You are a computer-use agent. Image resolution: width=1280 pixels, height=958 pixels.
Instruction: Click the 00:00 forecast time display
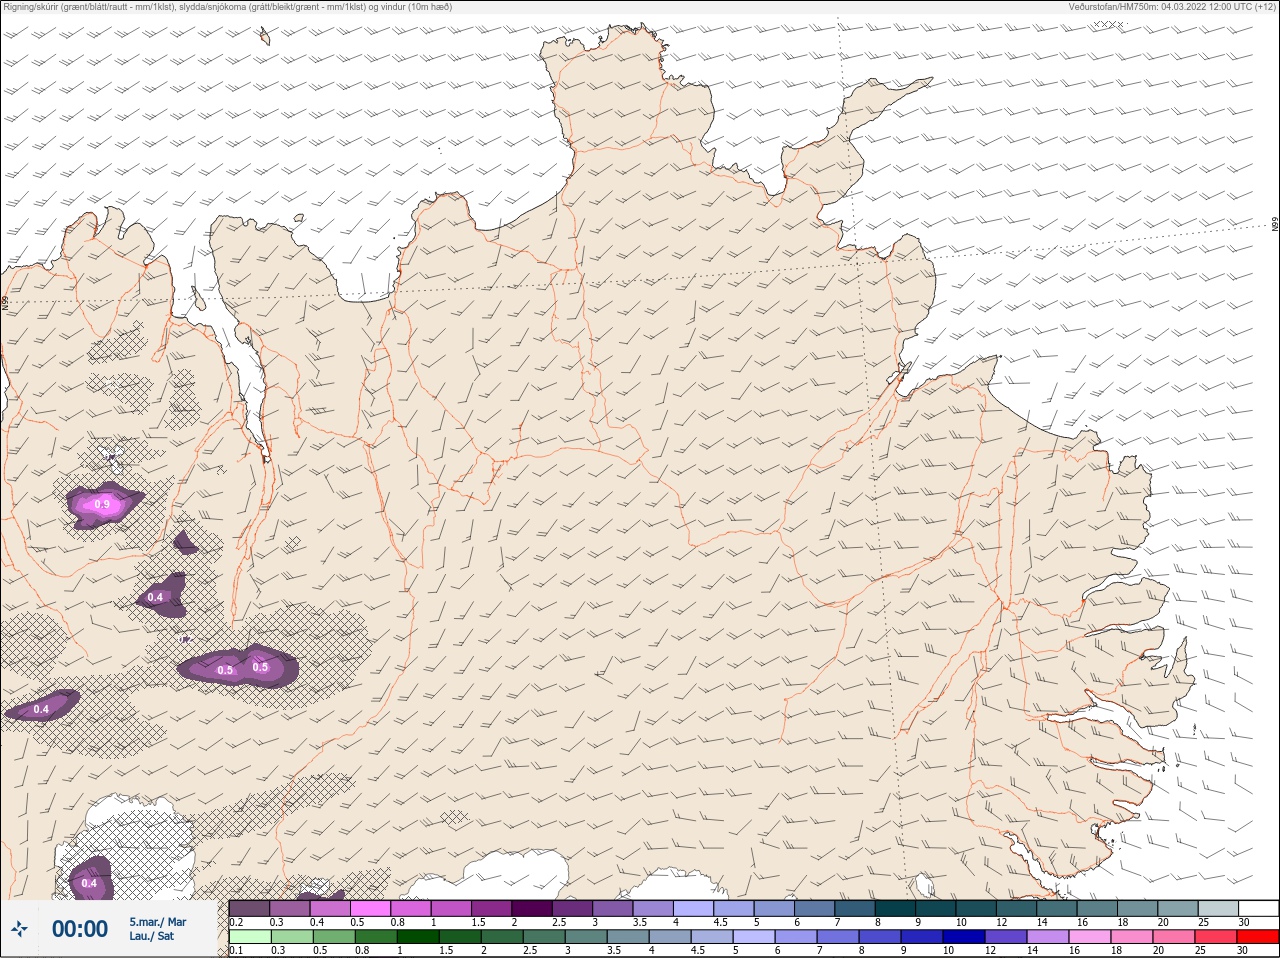[x=80, y=929]
